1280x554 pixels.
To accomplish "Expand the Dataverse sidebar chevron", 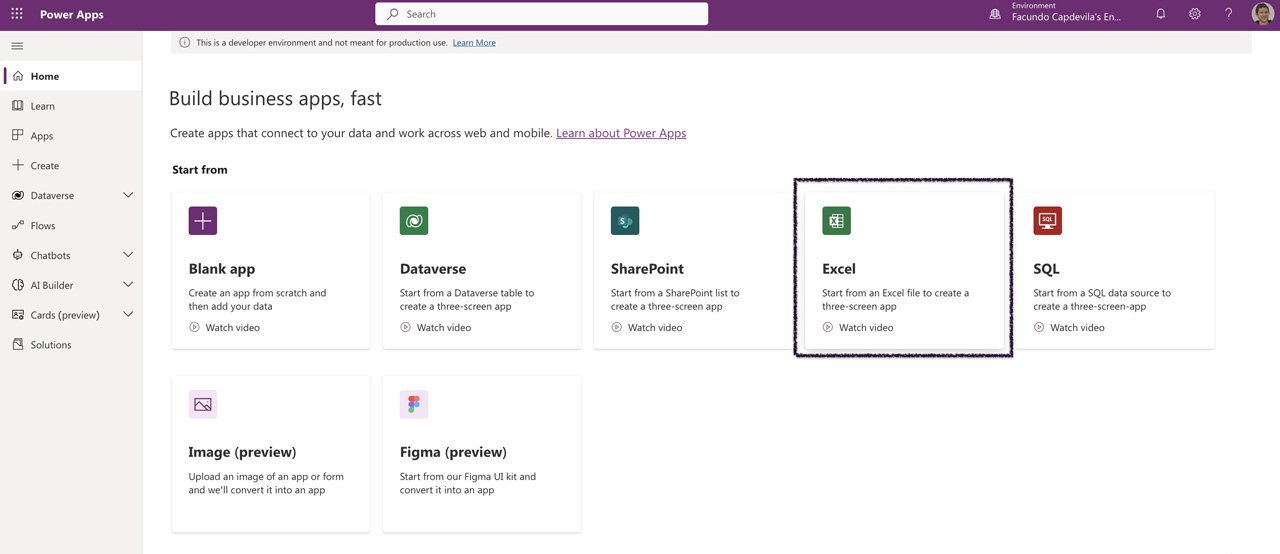I will pyautogui.click(x=128, y=195).
